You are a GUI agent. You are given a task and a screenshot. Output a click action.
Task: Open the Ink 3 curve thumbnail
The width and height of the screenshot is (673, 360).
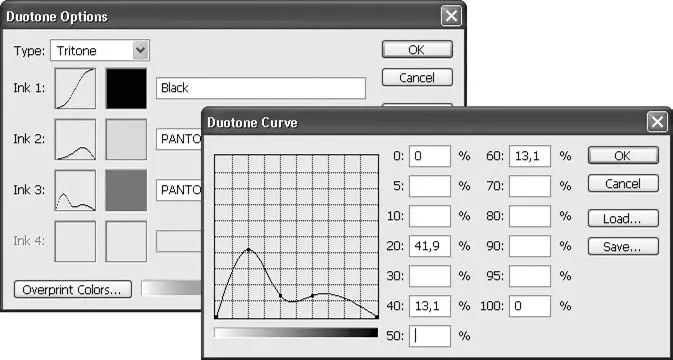point(75,190)
